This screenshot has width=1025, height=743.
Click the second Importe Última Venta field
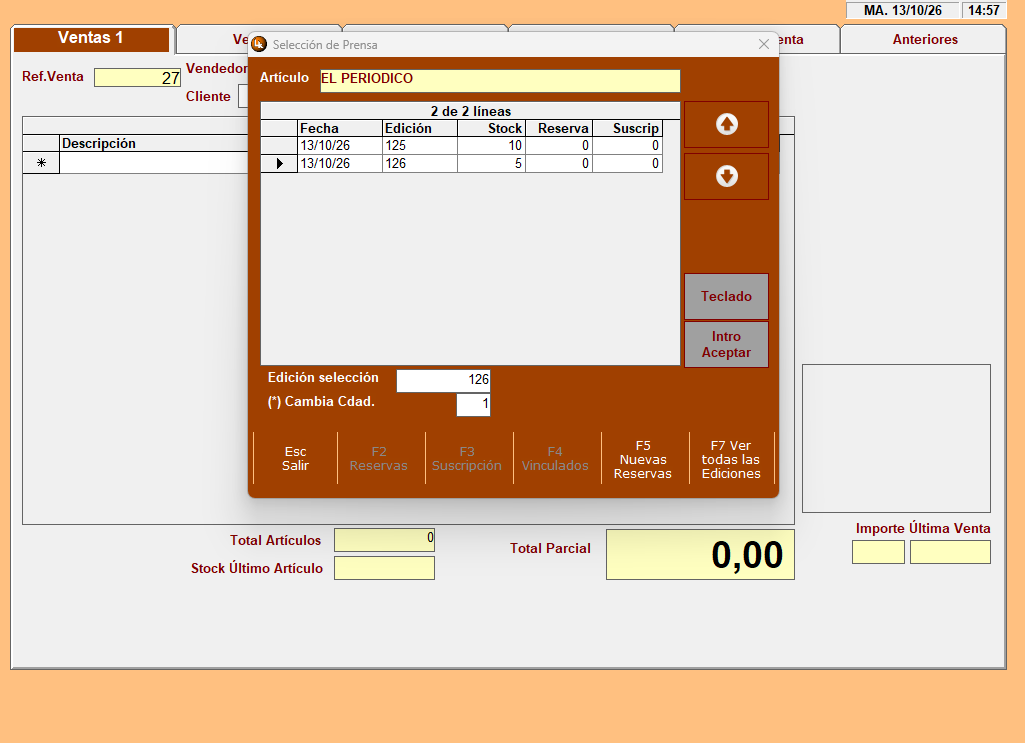(950, 552)
